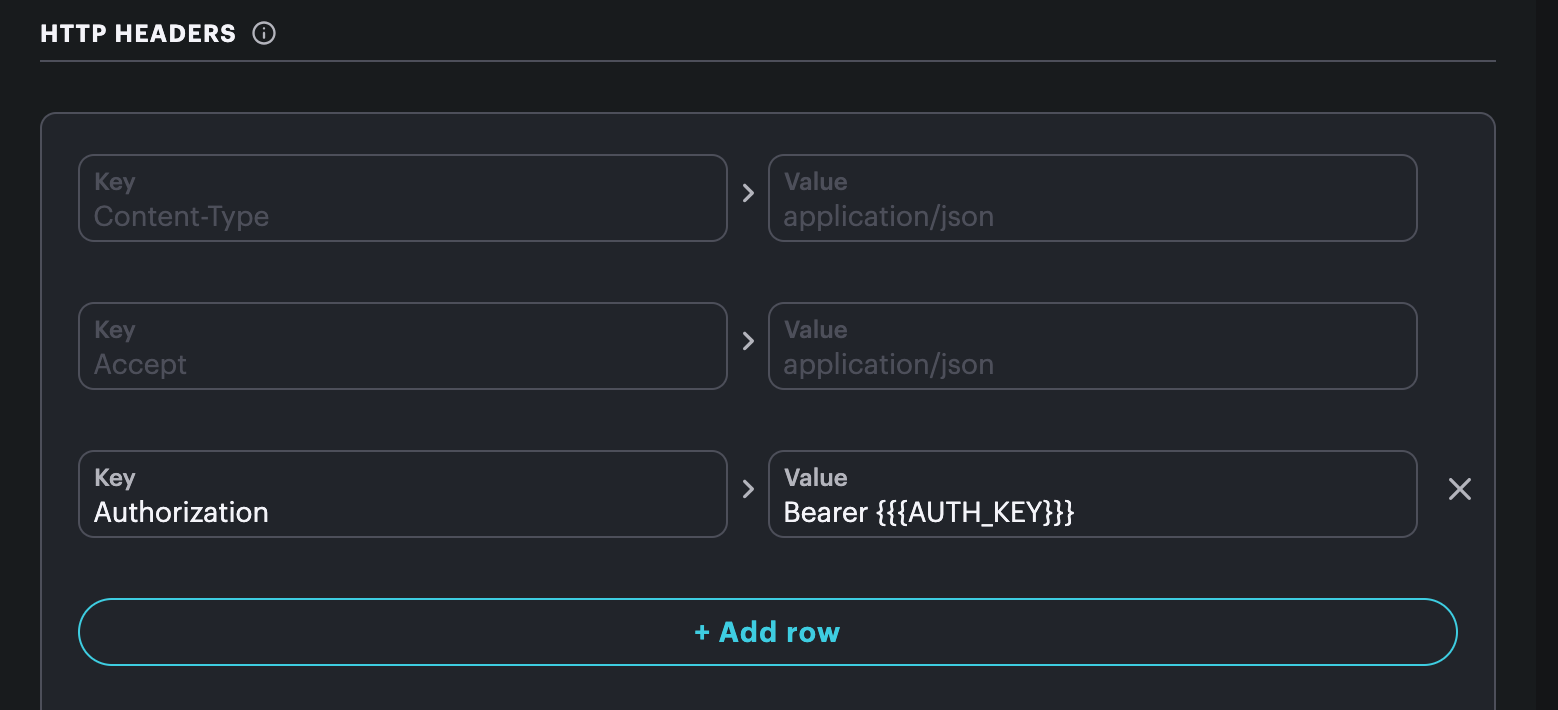The width and height of the screenshot is (1558, 710).
Task: Click the Key label above Content-Type
Action: [115, 182]
